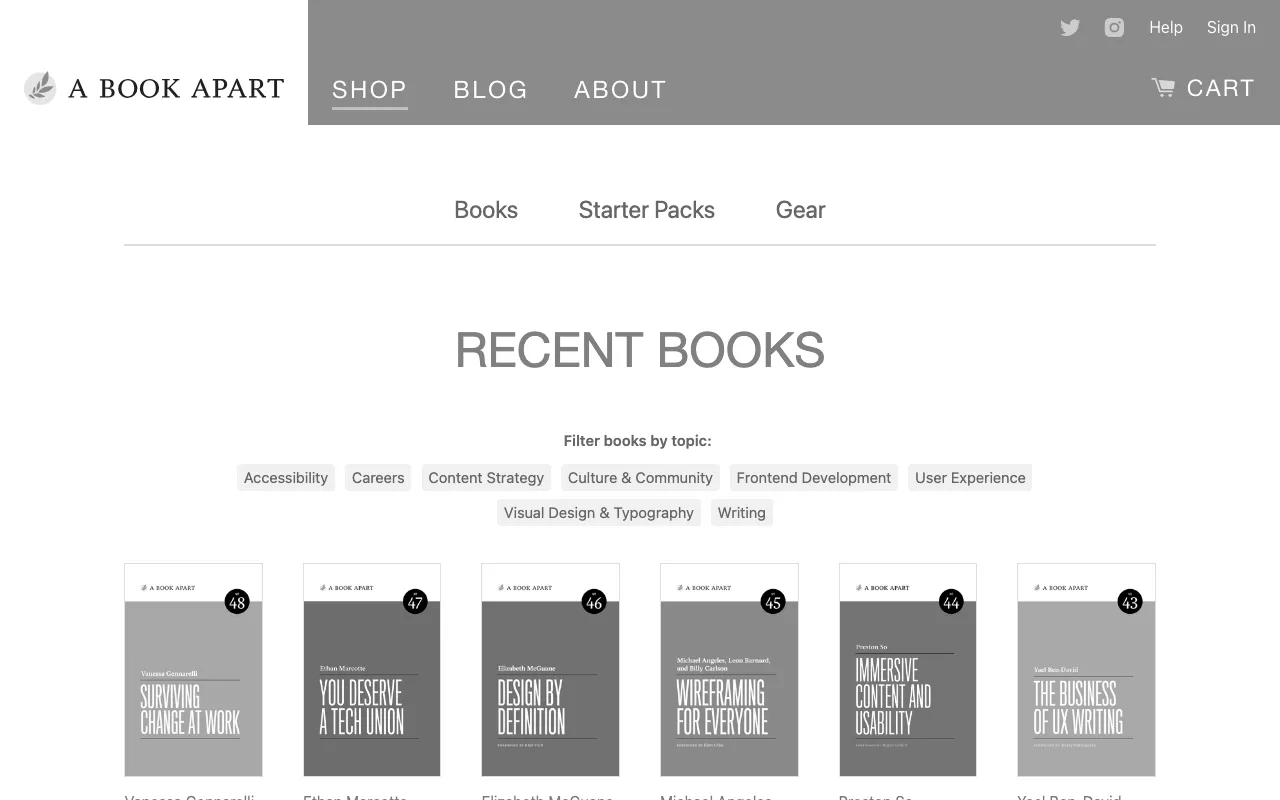Filter books by Careers topic
Image resolution: width=1280 pixels, height=800 pixels.
378,478
